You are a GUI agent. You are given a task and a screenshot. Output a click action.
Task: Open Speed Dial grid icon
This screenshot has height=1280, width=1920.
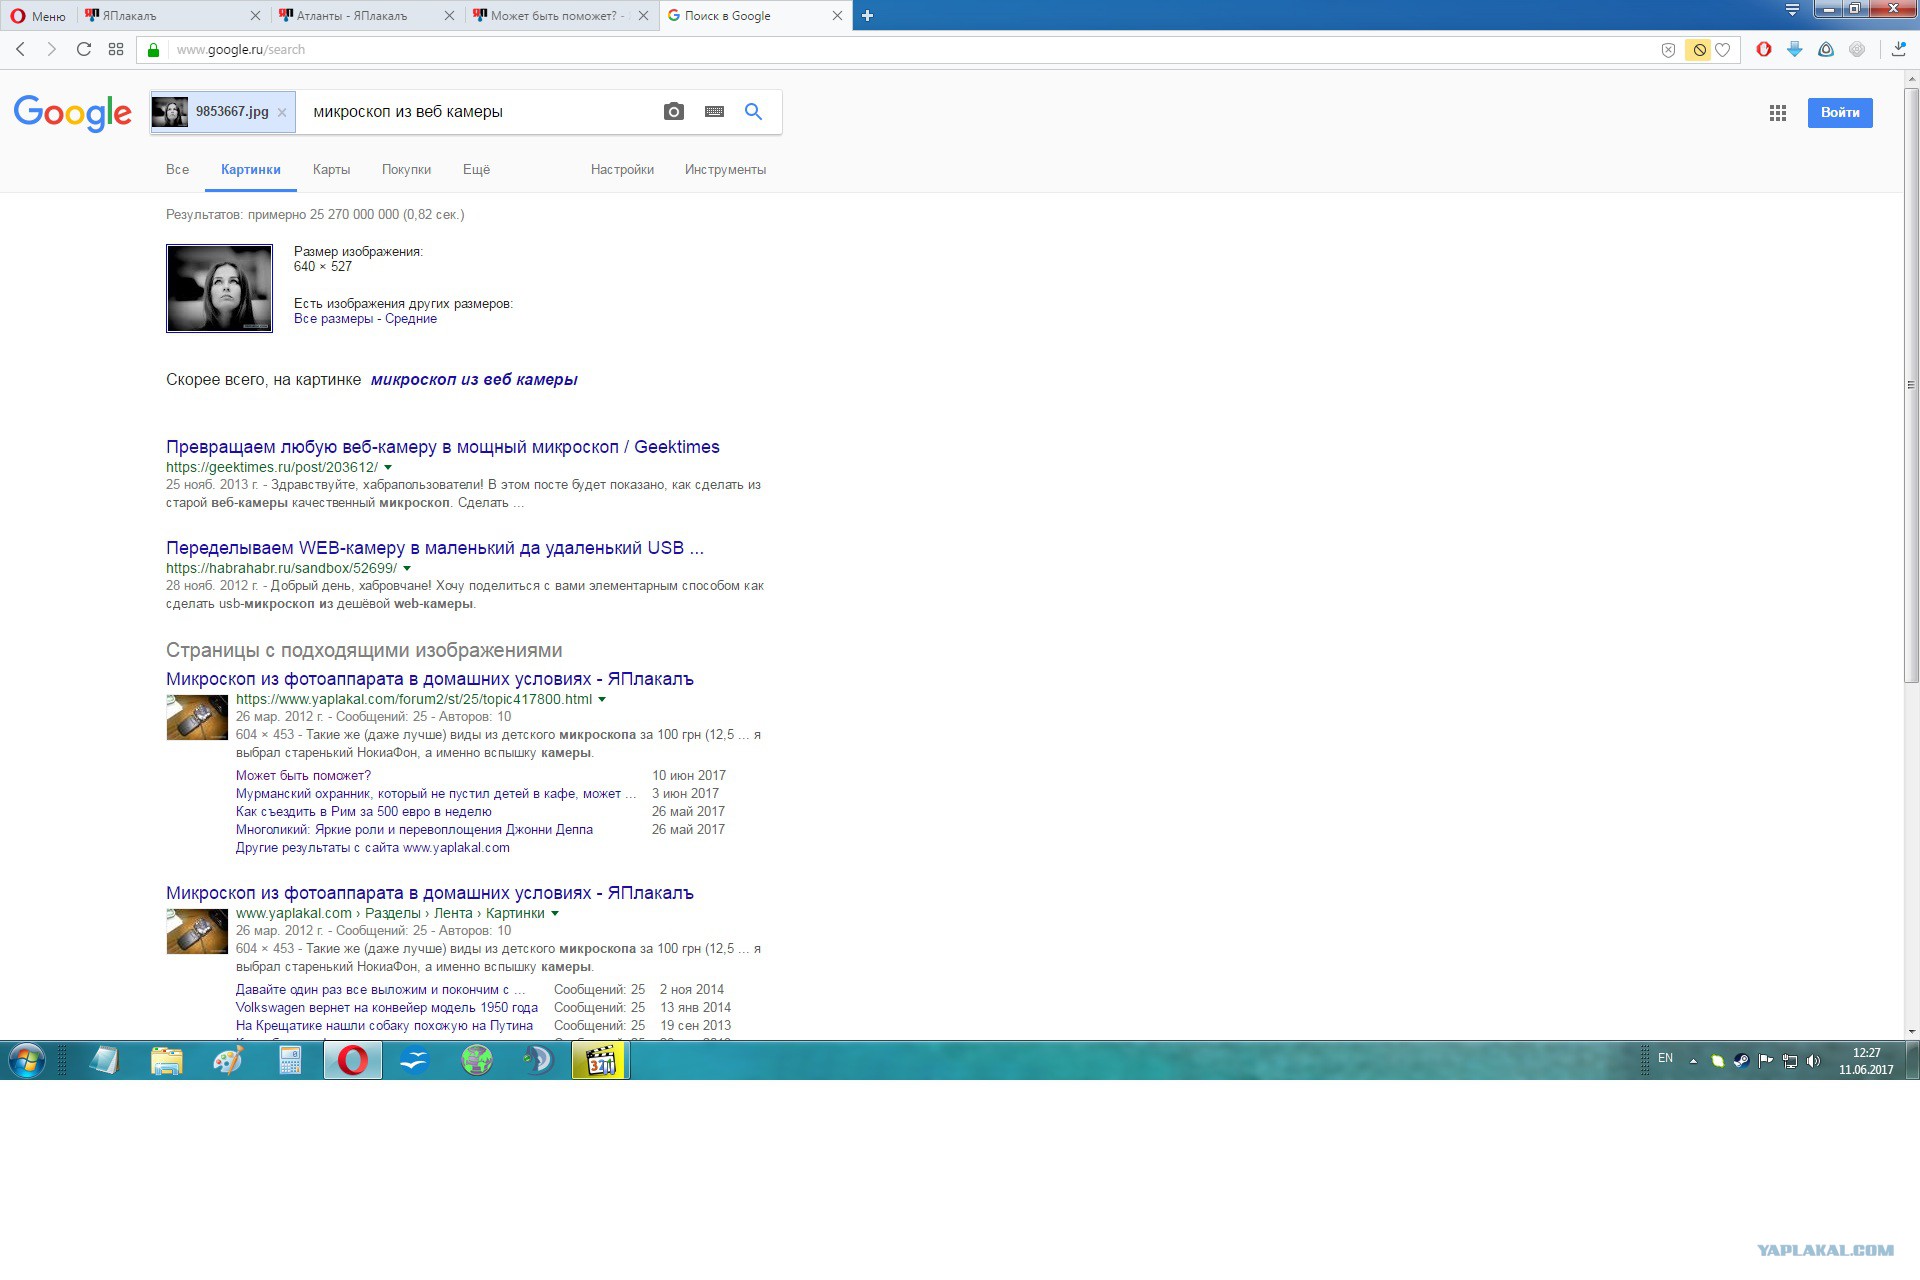116,49
